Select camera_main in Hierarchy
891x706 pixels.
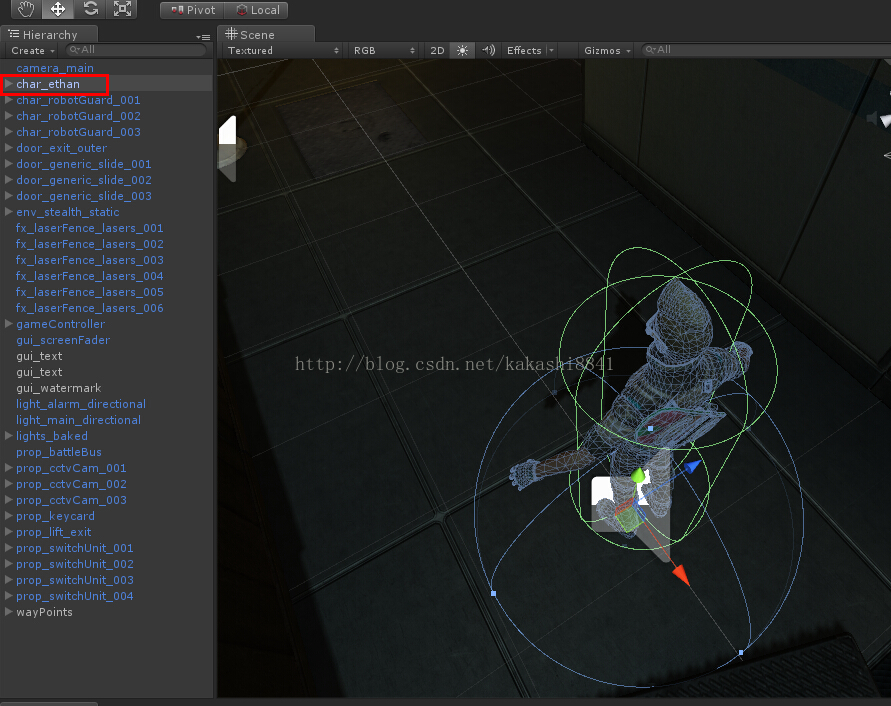(55, 68)
